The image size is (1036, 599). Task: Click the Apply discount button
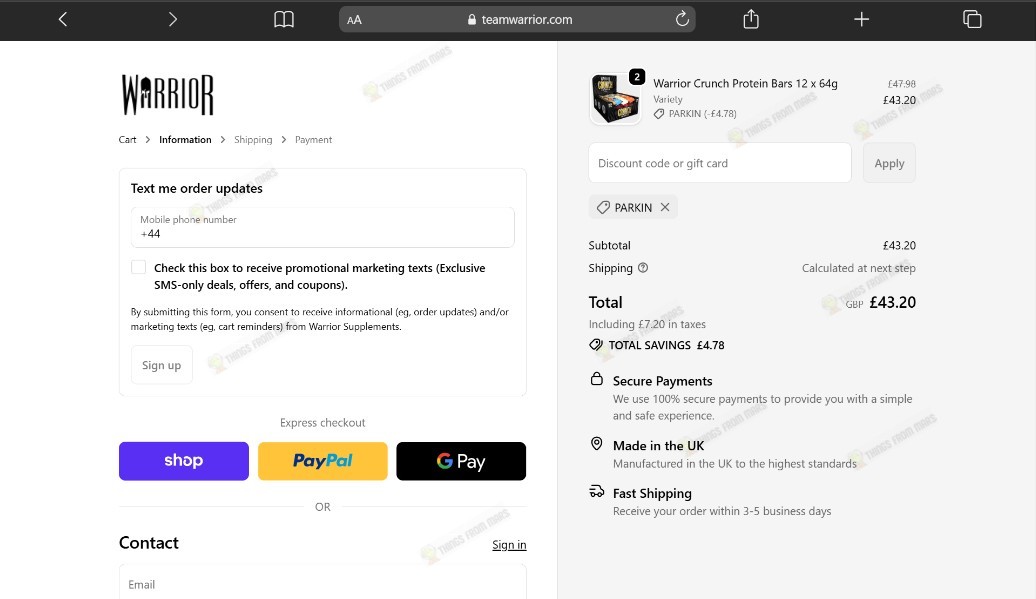[889, 162]
